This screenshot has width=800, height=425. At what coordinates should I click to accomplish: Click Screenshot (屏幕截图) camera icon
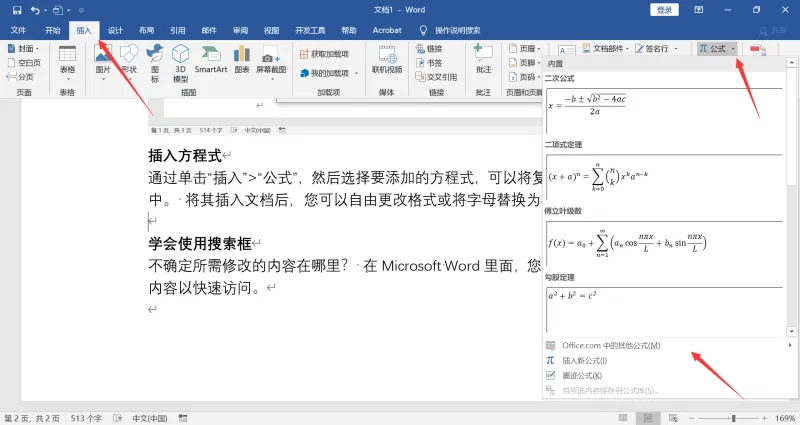[x=271, y=63]
